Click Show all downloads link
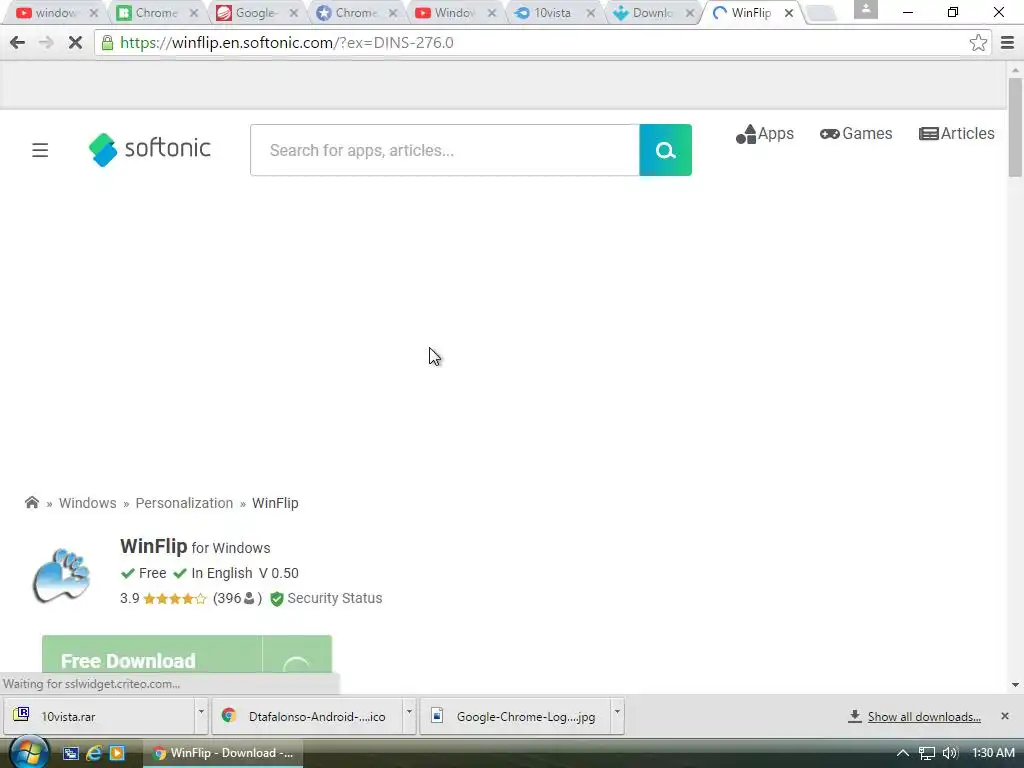 pos(923,716)
